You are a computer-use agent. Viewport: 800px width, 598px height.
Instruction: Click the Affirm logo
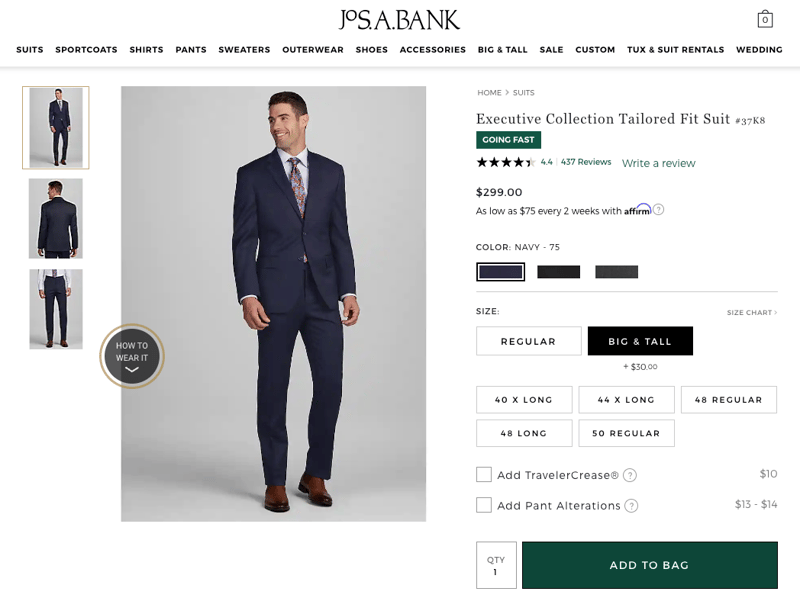(637, 210)
